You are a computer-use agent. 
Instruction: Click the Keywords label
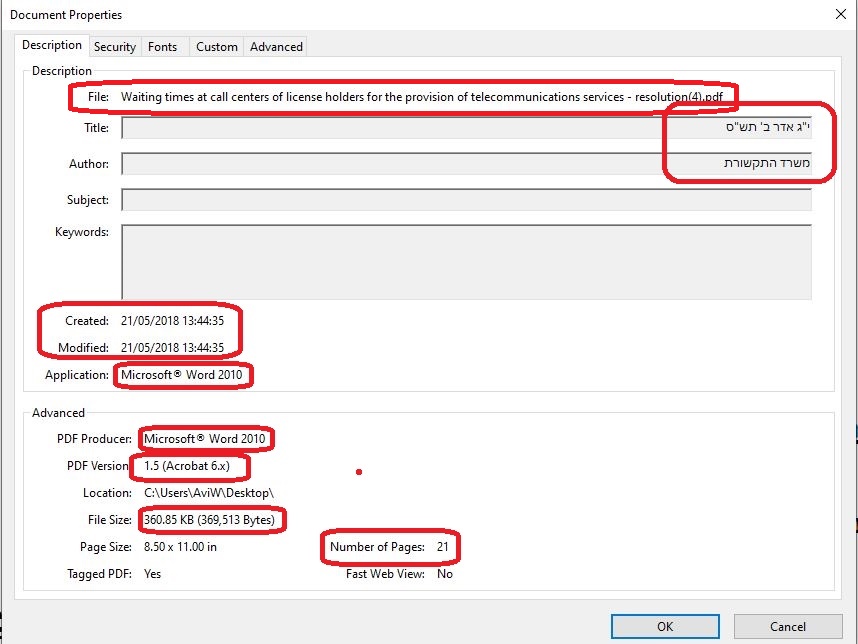(x=82, y=232)
